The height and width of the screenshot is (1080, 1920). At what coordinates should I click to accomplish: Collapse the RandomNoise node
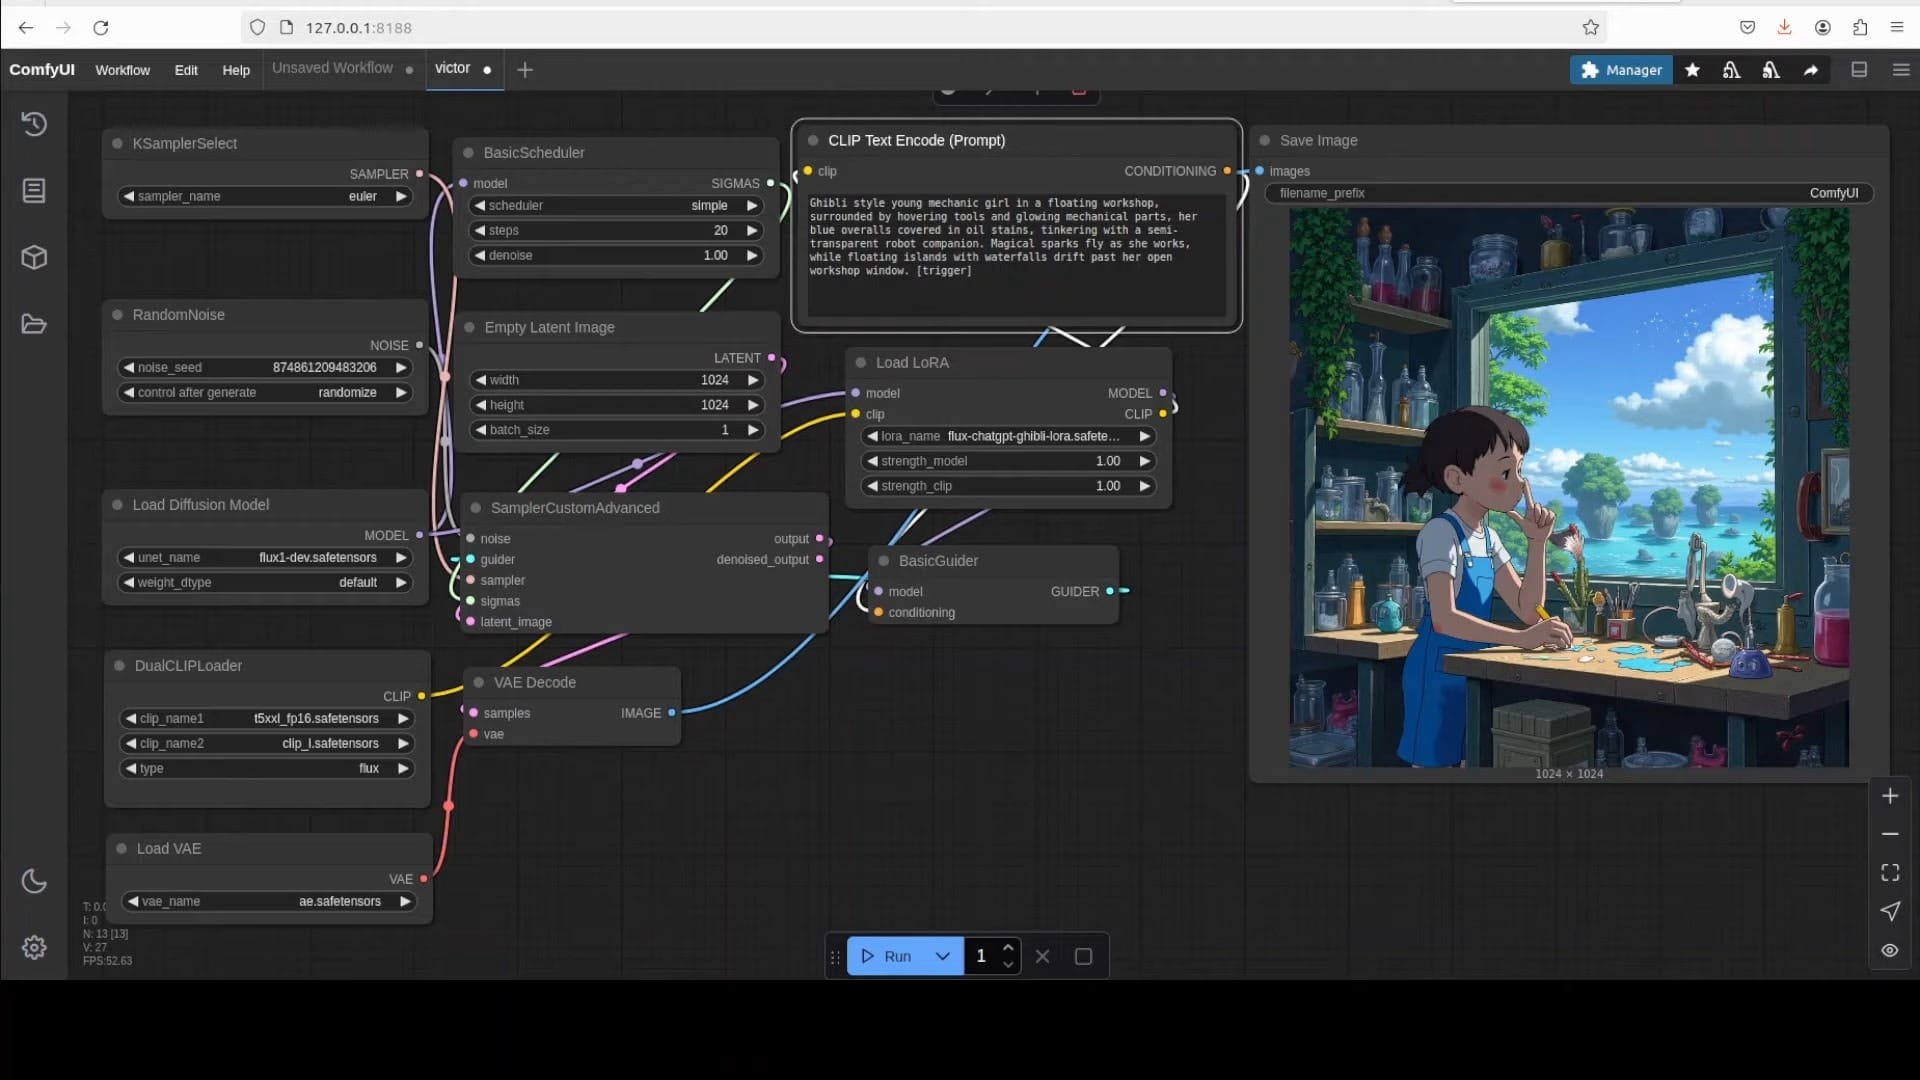118,314
